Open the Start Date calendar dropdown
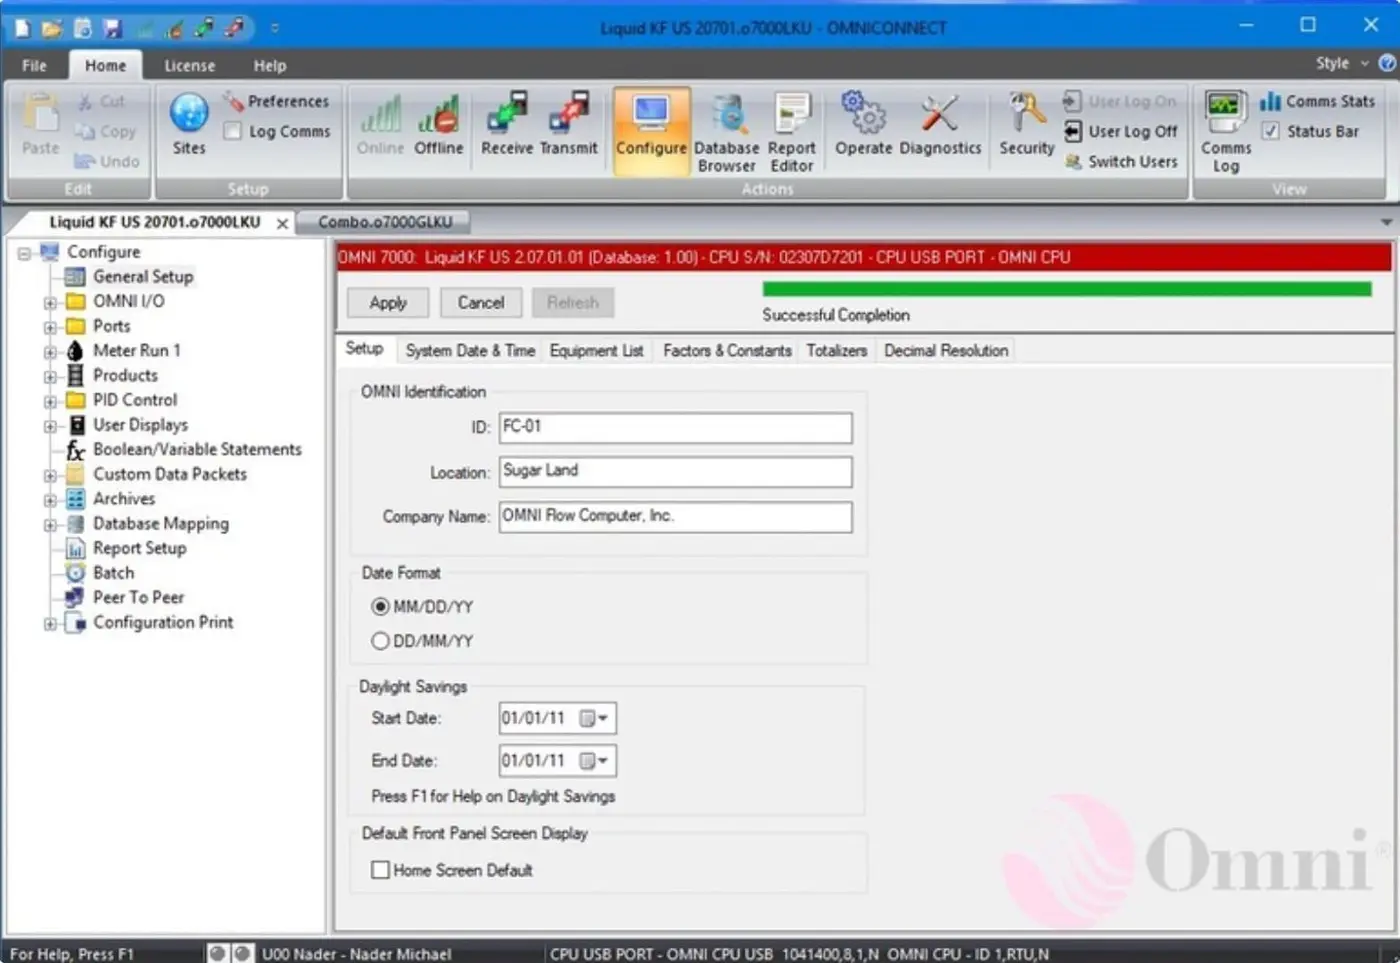1400x963 pixels. pos(595,718)
